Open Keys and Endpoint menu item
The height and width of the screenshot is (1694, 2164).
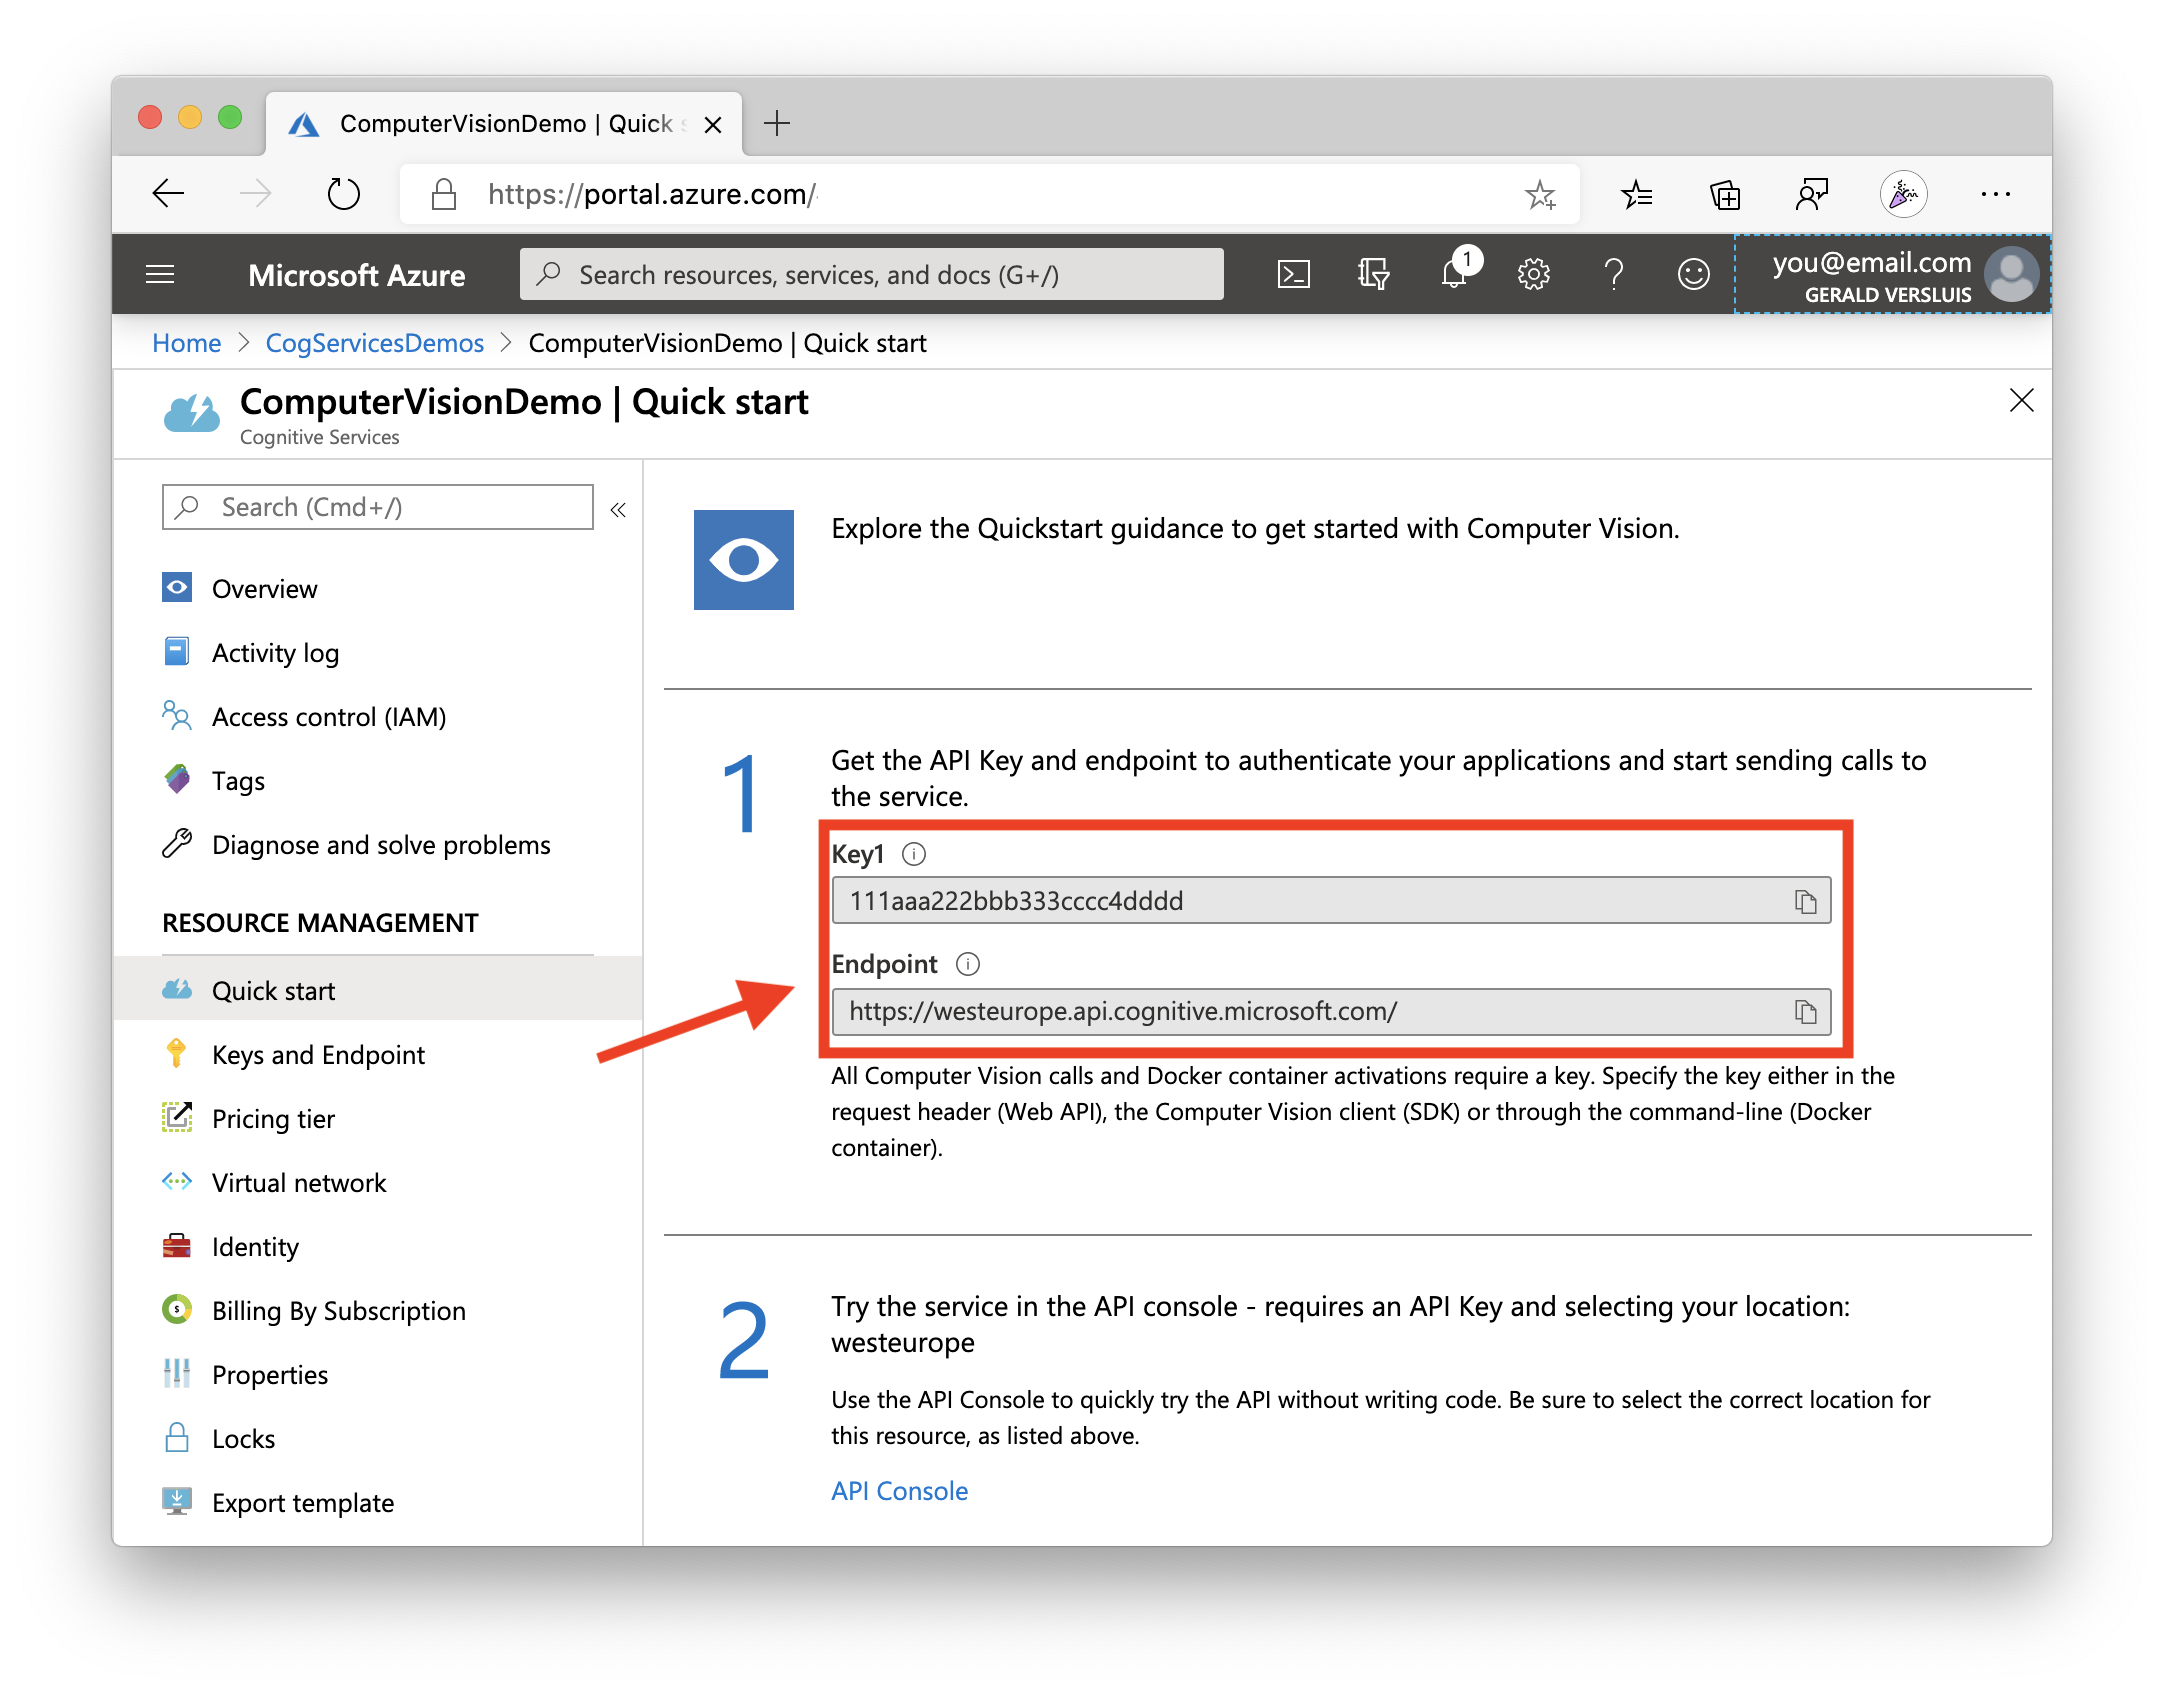click(318, 1055)
